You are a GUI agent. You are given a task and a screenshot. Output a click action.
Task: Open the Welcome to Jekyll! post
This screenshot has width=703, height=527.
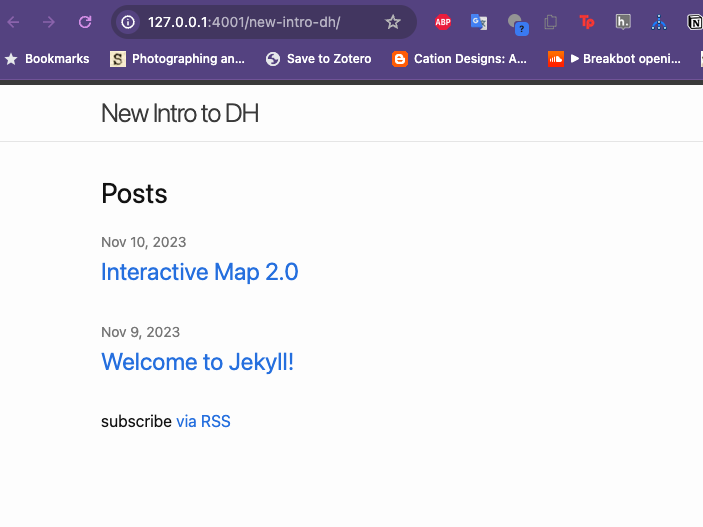click(x=197, y=362)
